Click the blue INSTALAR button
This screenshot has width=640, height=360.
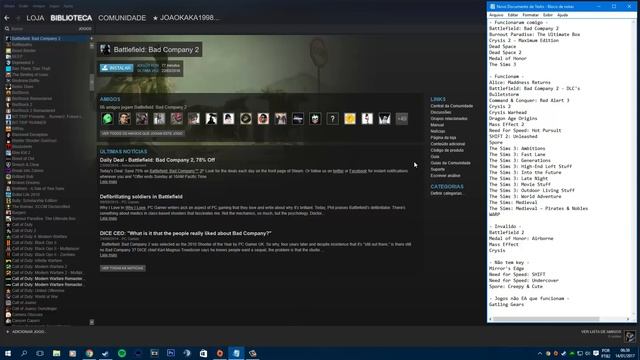[x=117, y=68]
